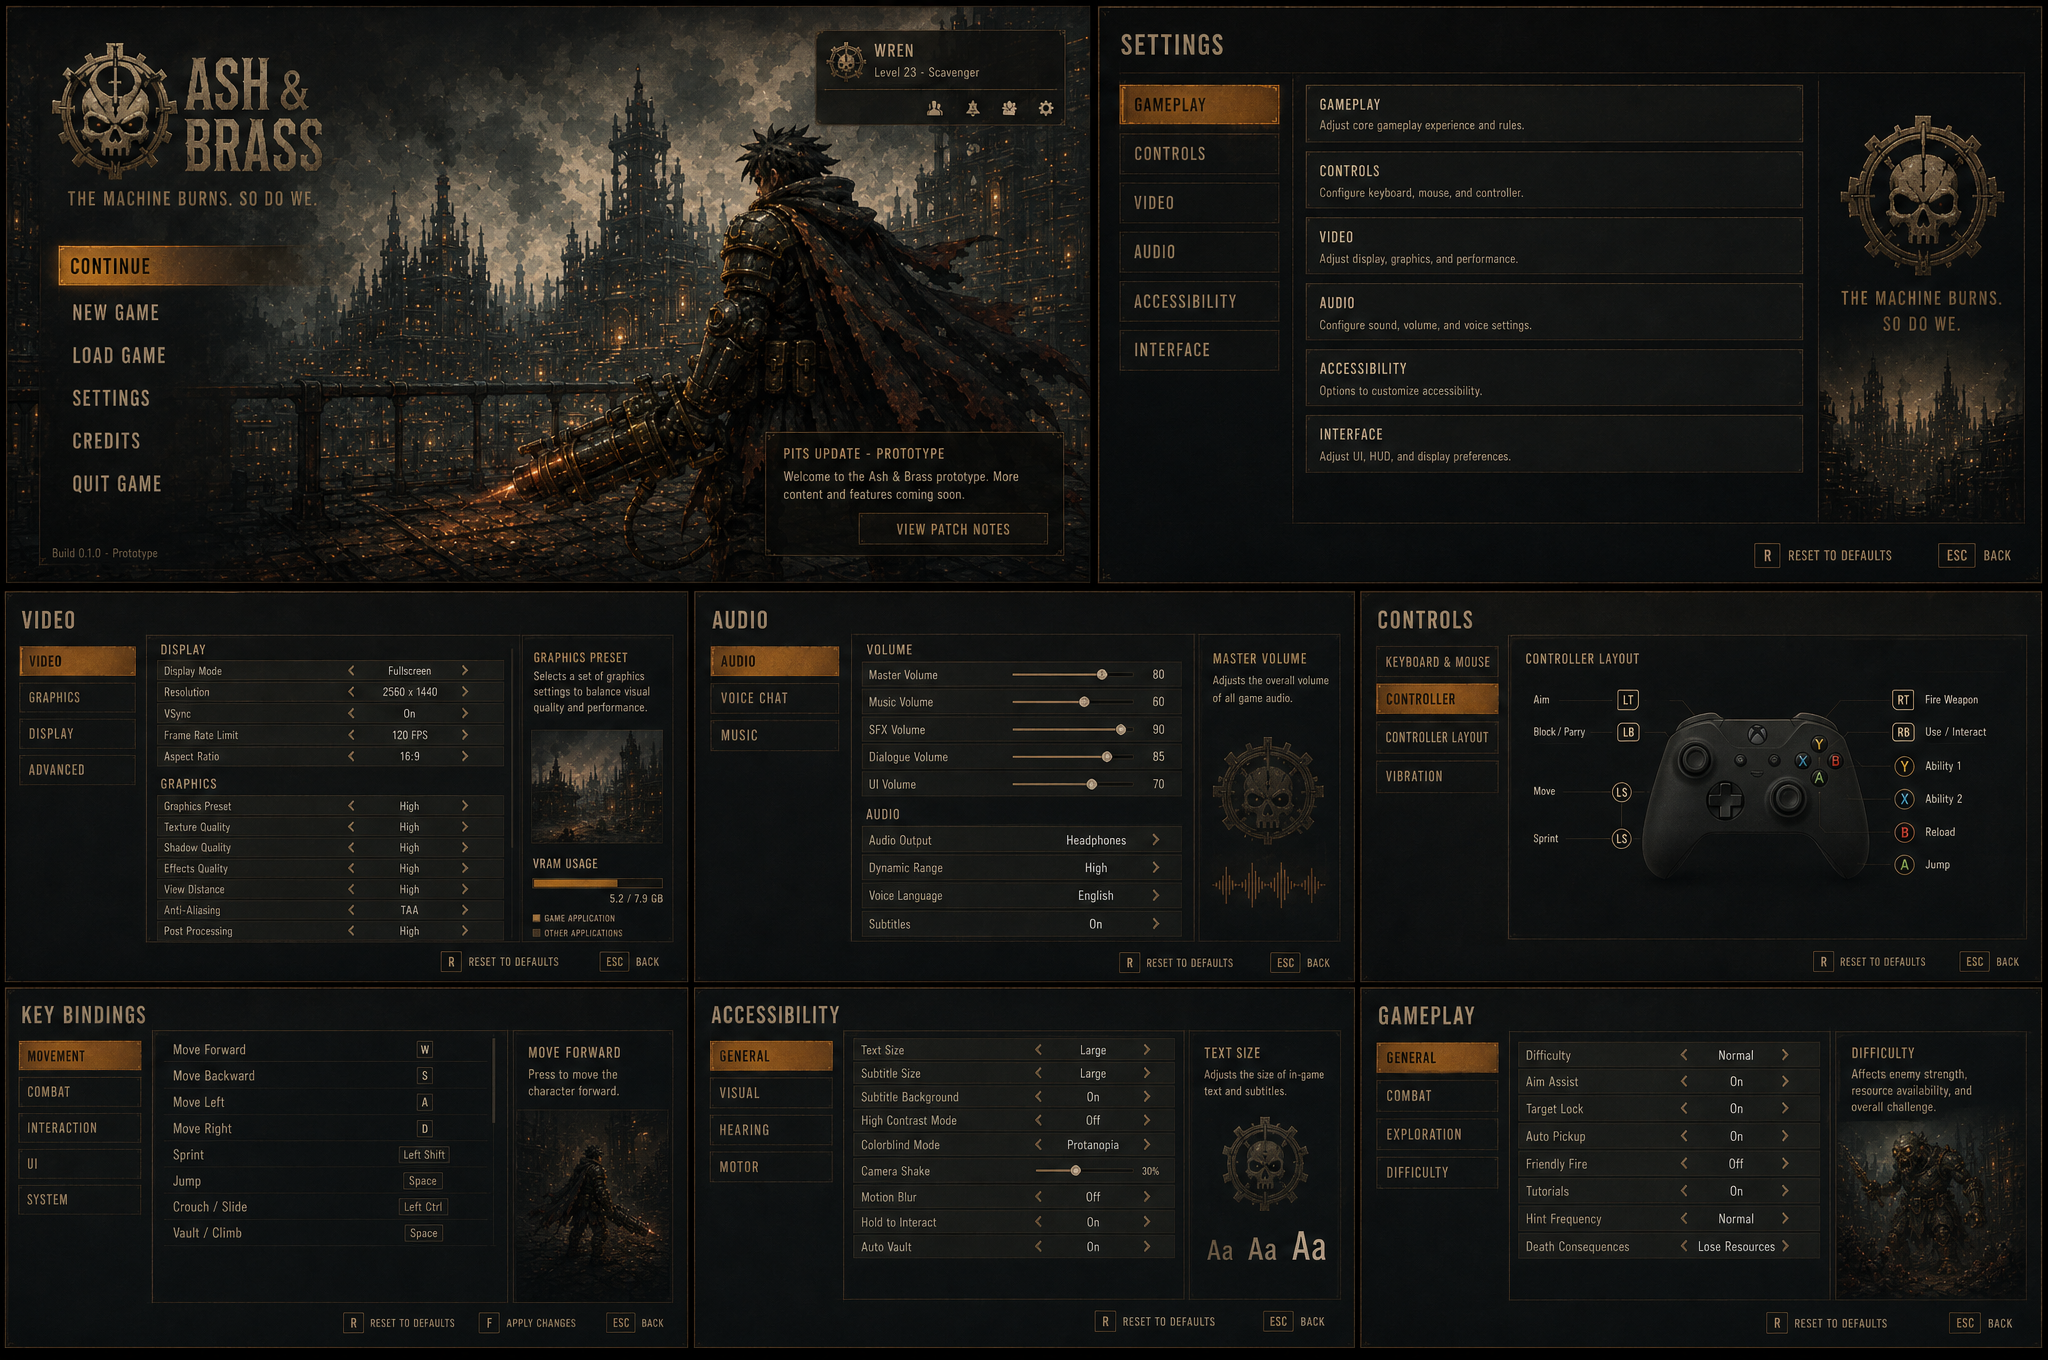Toggle Subtitle Background using right arrow
Viewport: 2048px width, 1360px height.
tap(1146, 1097)
